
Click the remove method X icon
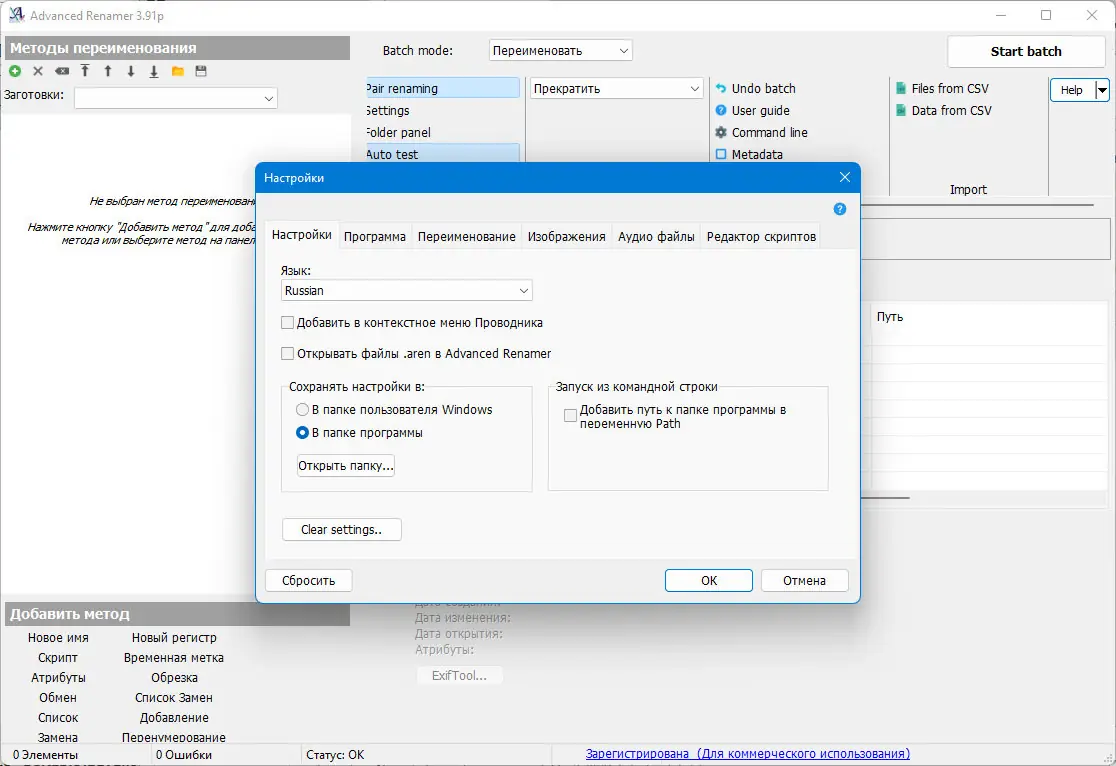coord(38,71)
